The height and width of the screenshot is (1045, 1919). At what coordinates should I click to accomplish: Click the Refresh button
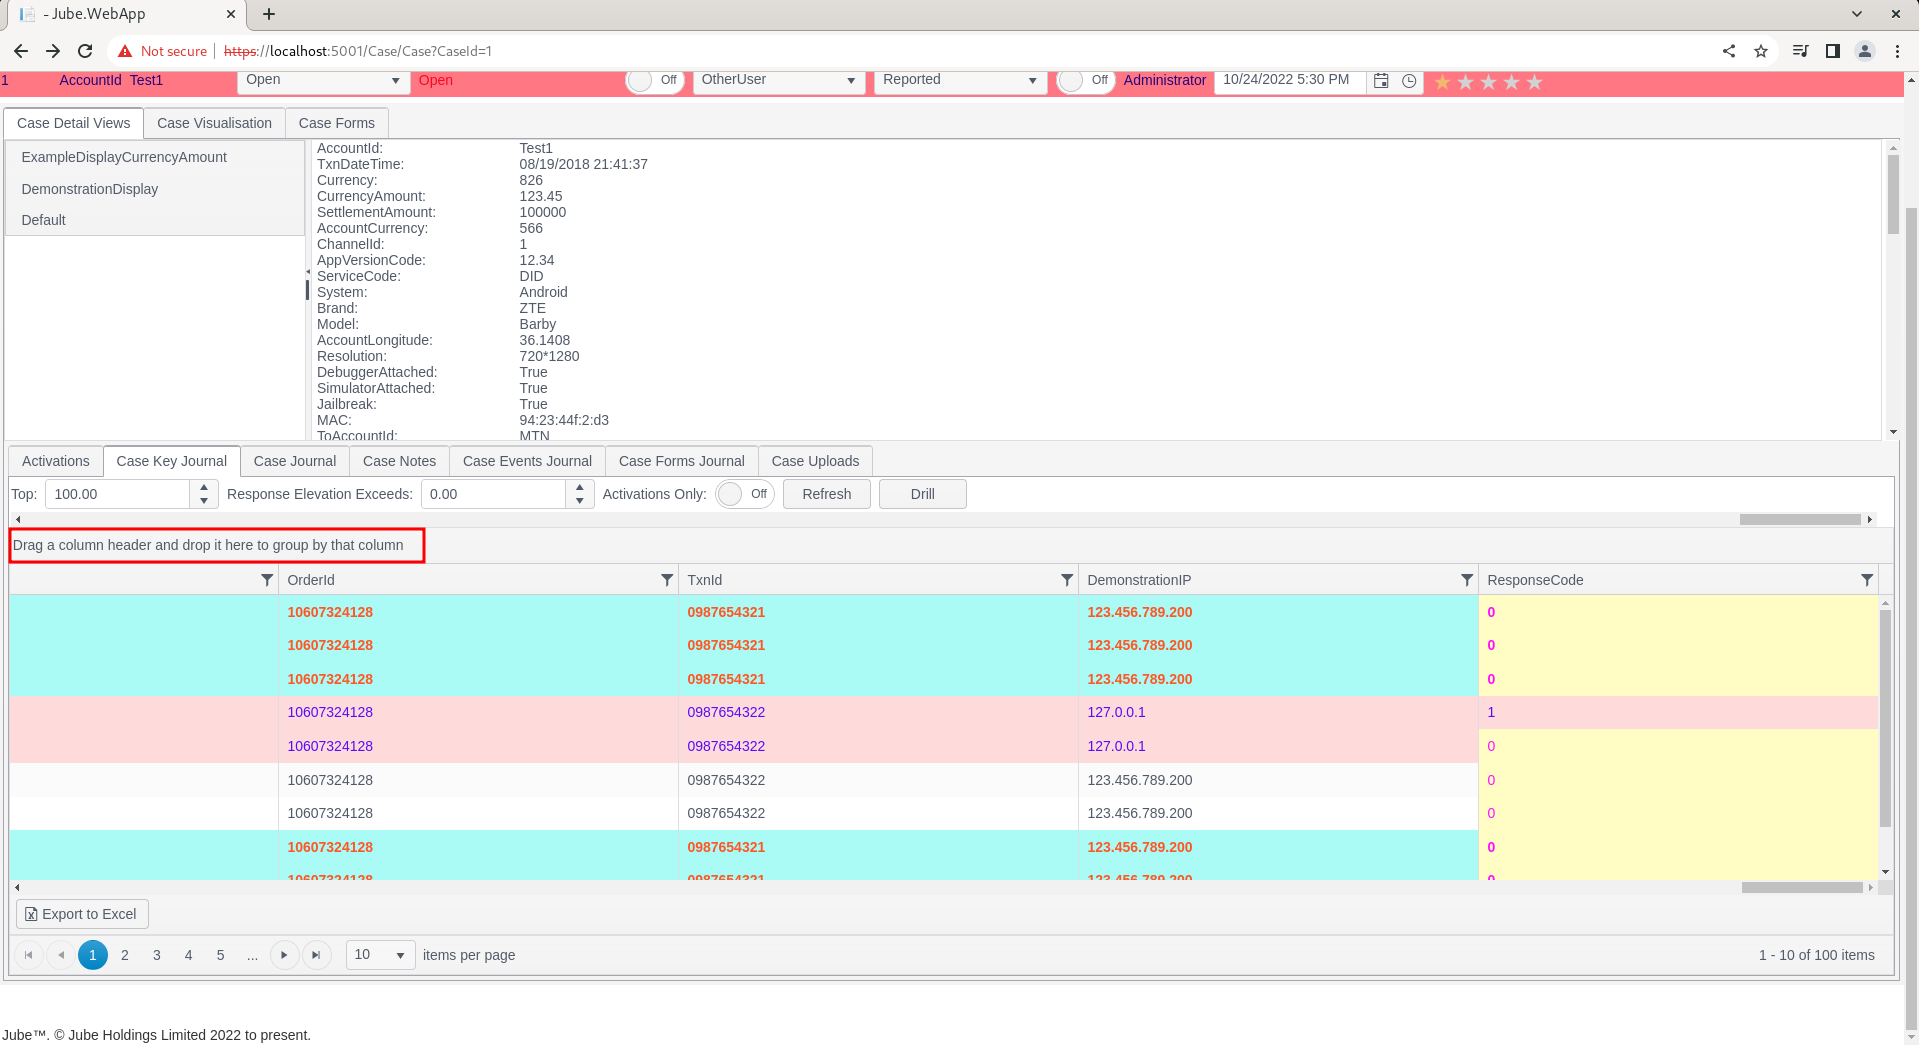tap(827, 494)
